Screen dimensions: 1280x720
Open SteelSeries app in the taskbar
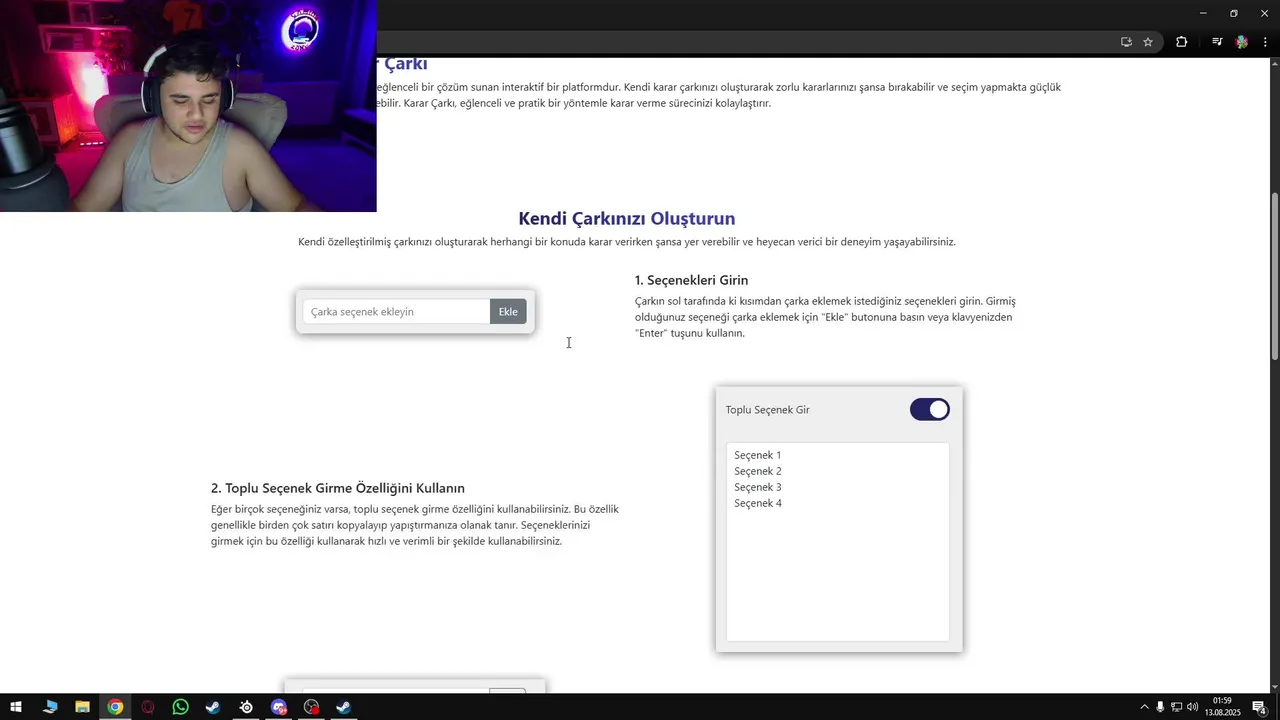click(246, 707)
